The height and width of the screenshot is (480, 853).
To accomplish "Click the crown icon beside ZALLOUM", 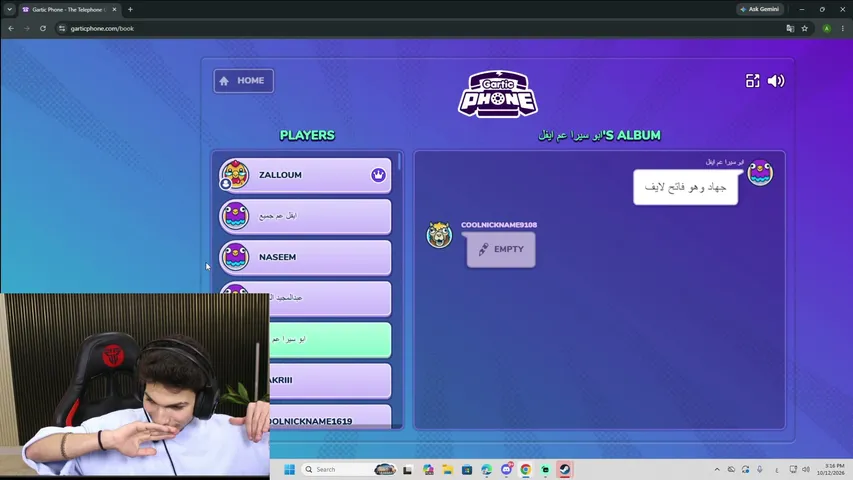I will [378, 175].
